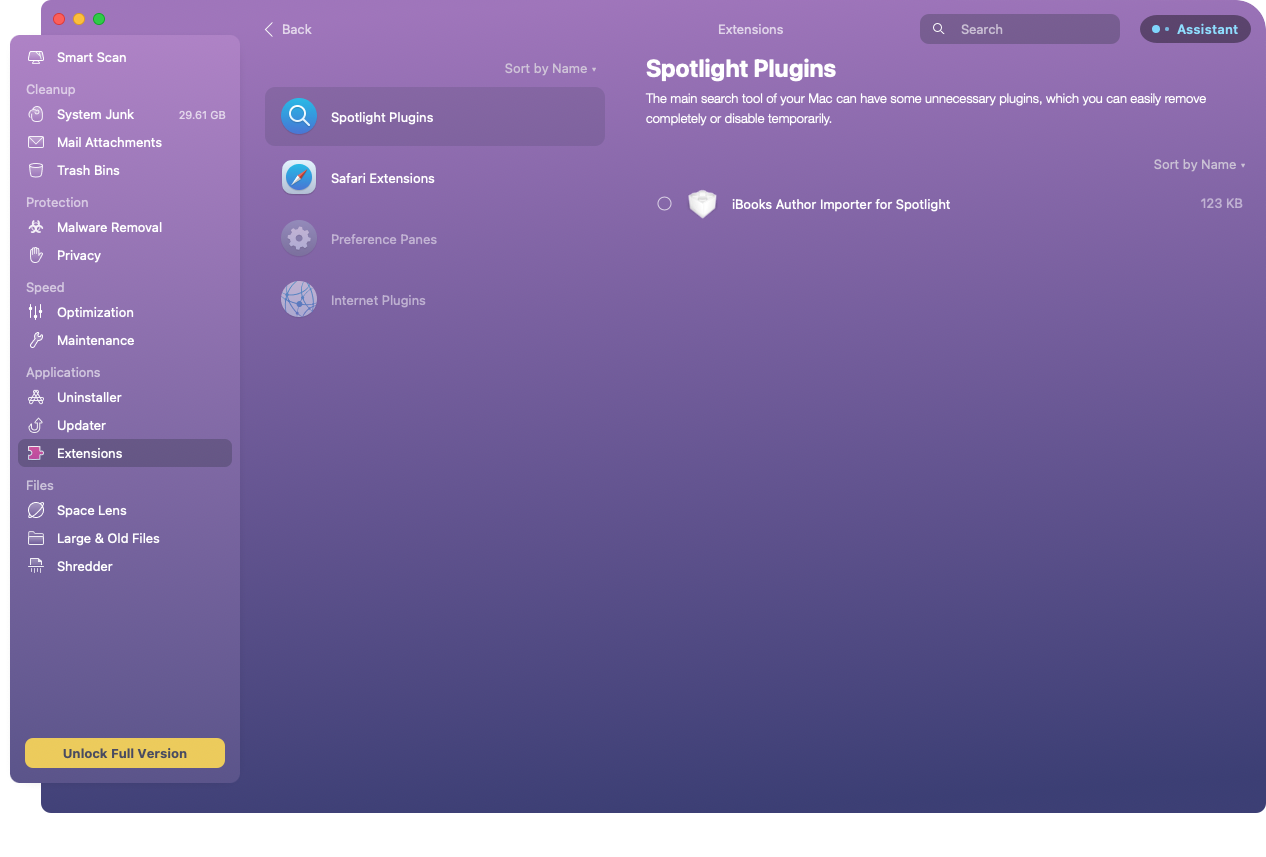Open the System Junk section
Viewport: 1266px width, 857px height.
tap(125, 114)
